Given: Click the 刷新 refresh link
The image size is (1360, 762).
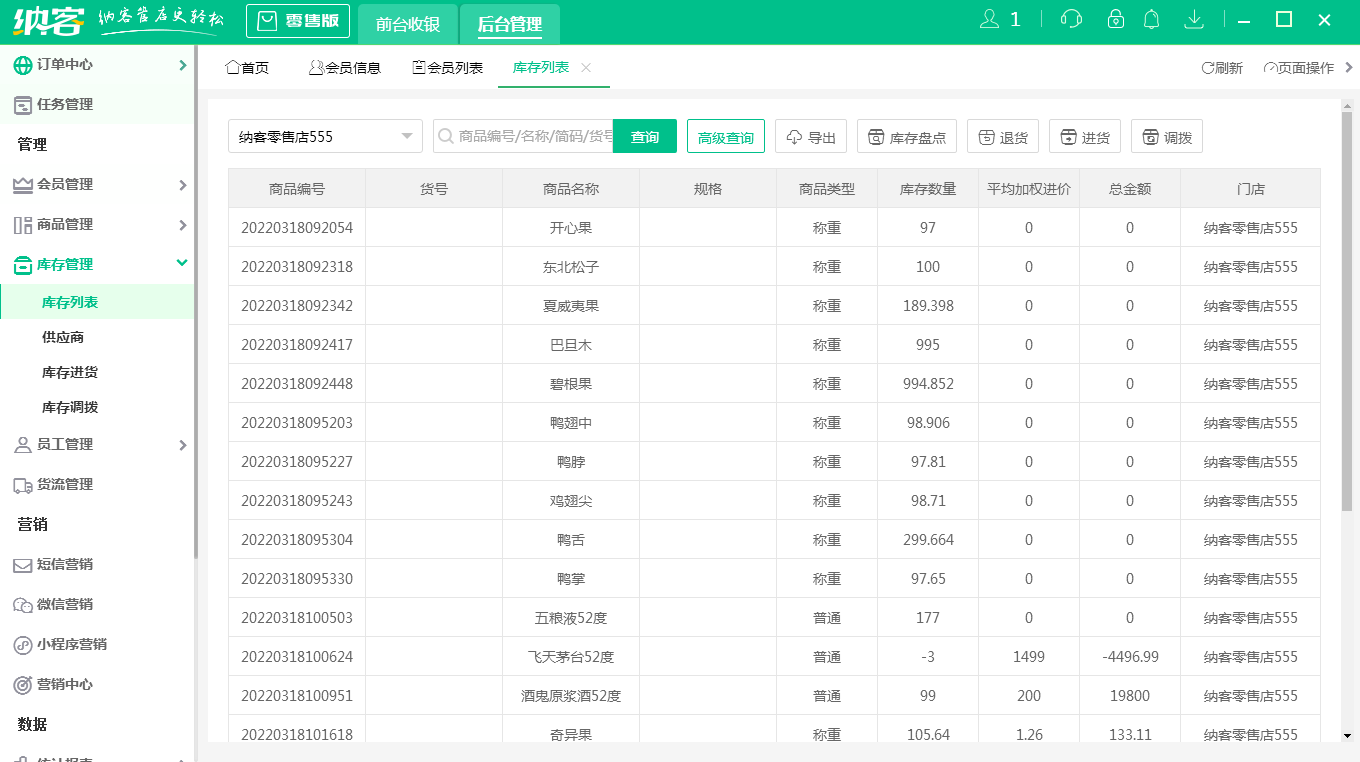Looking at the screenshot, I should click(1222, 68).
